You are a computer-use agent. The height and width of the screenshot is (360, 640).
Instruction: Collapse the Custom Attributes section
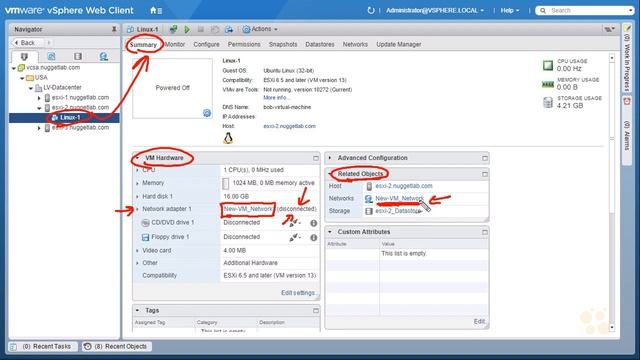pyautogui.click(x=330, y=232)
